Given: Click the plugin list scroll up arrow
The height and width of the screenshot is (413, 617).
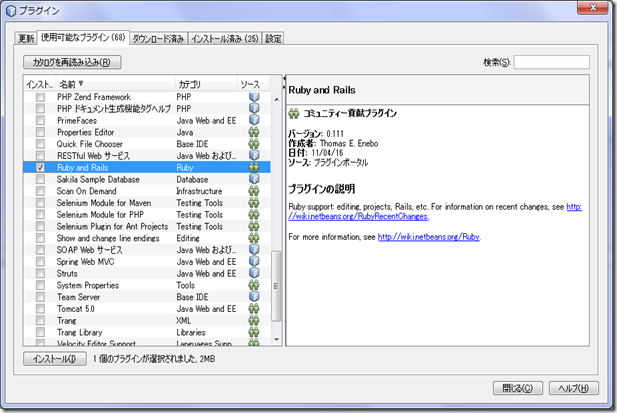Looking at the screenshot, I should (x=276, y=99).
